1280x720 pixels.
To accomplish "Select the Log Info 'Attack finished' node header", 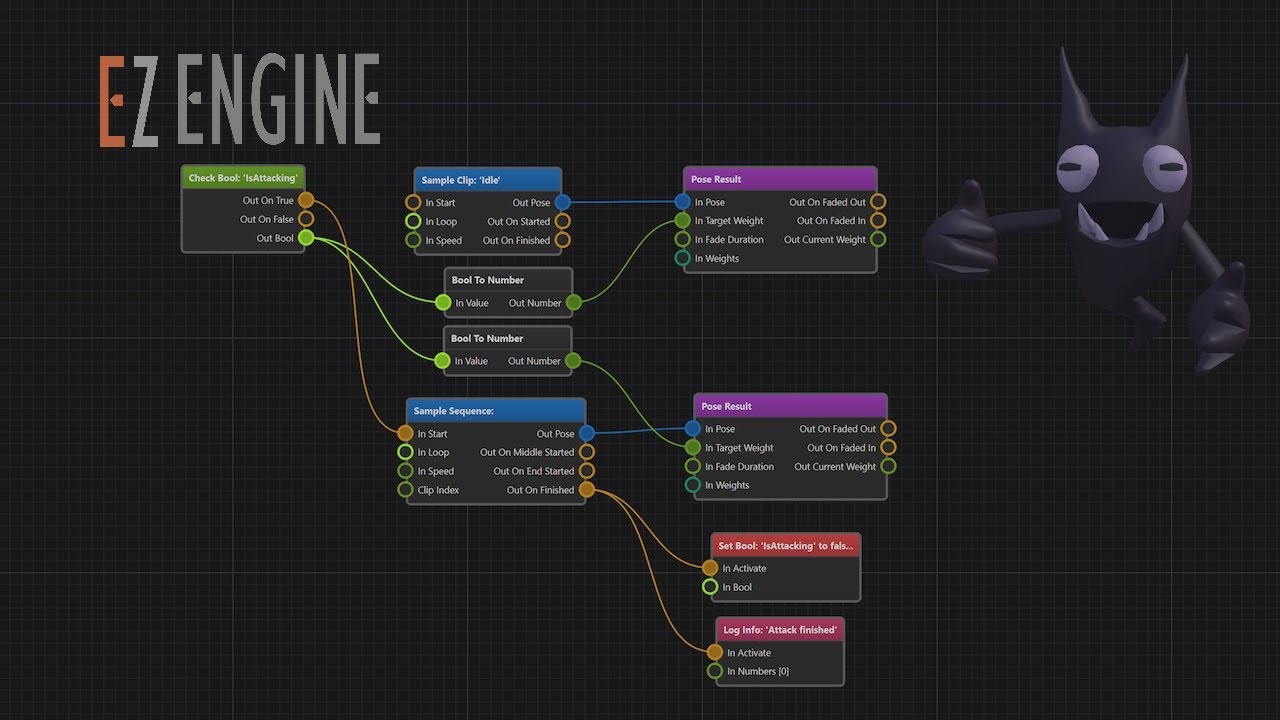I will 780,630.
